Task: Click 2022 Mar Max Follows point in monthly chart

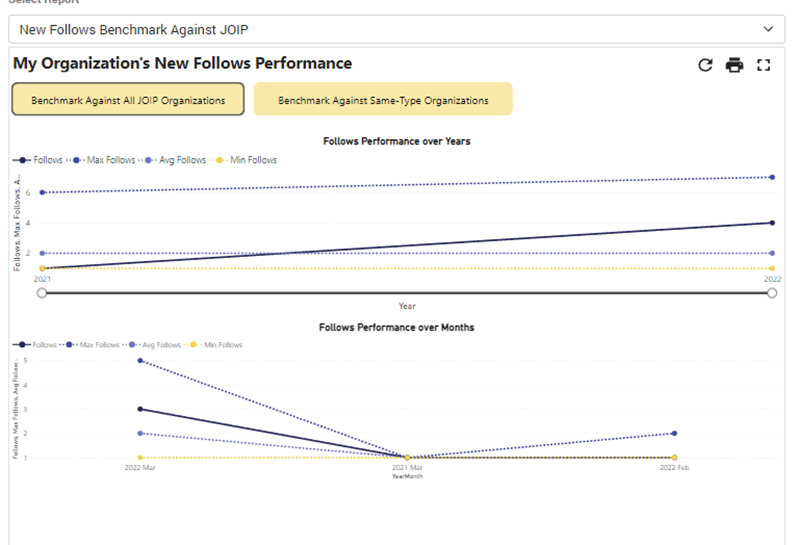Action: click(x=140, y=361)
